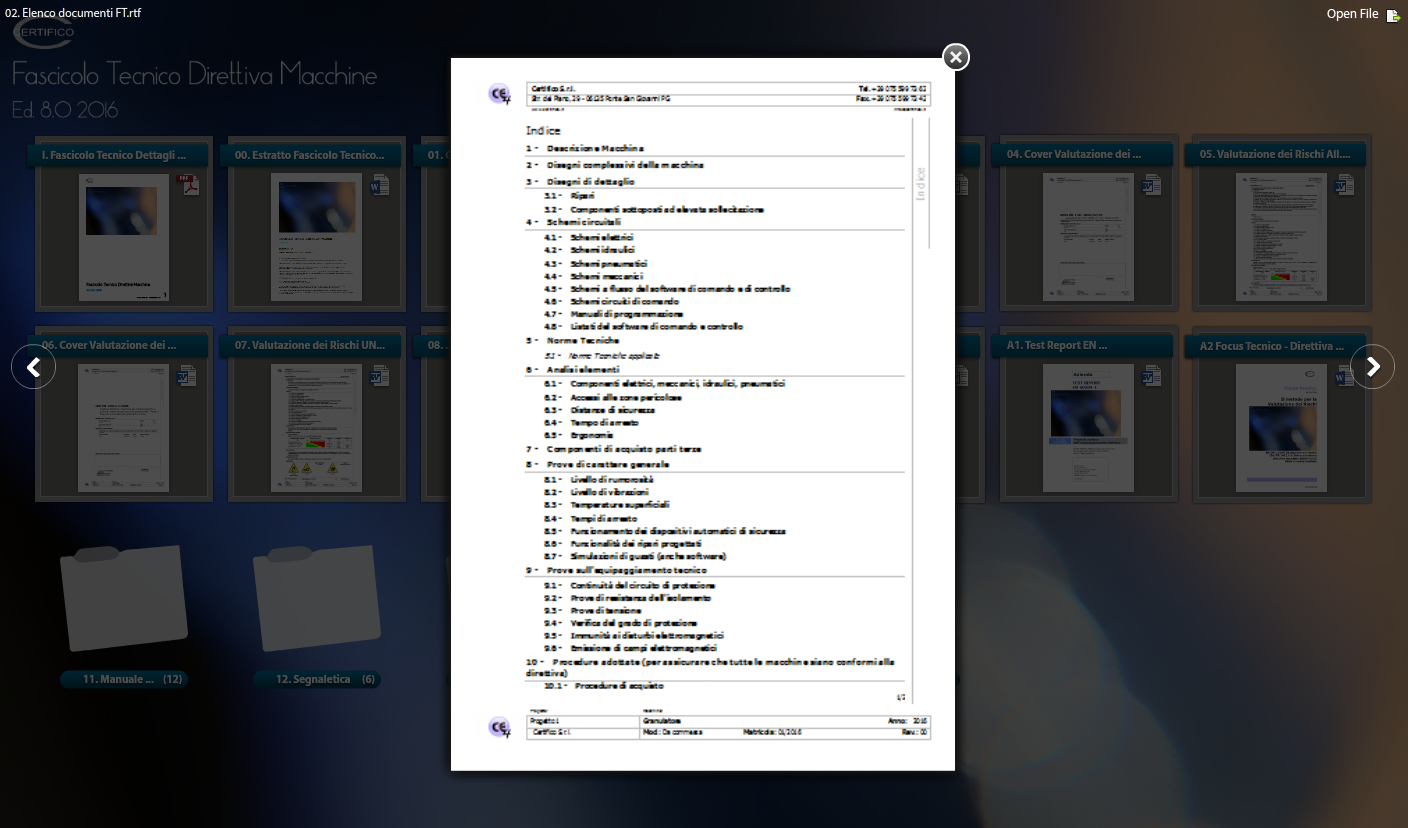Screen dimensions: 1408x828
Task: Open the 11. Manuale folder icon
Action: pyautogui.click(x=123, y=597)
